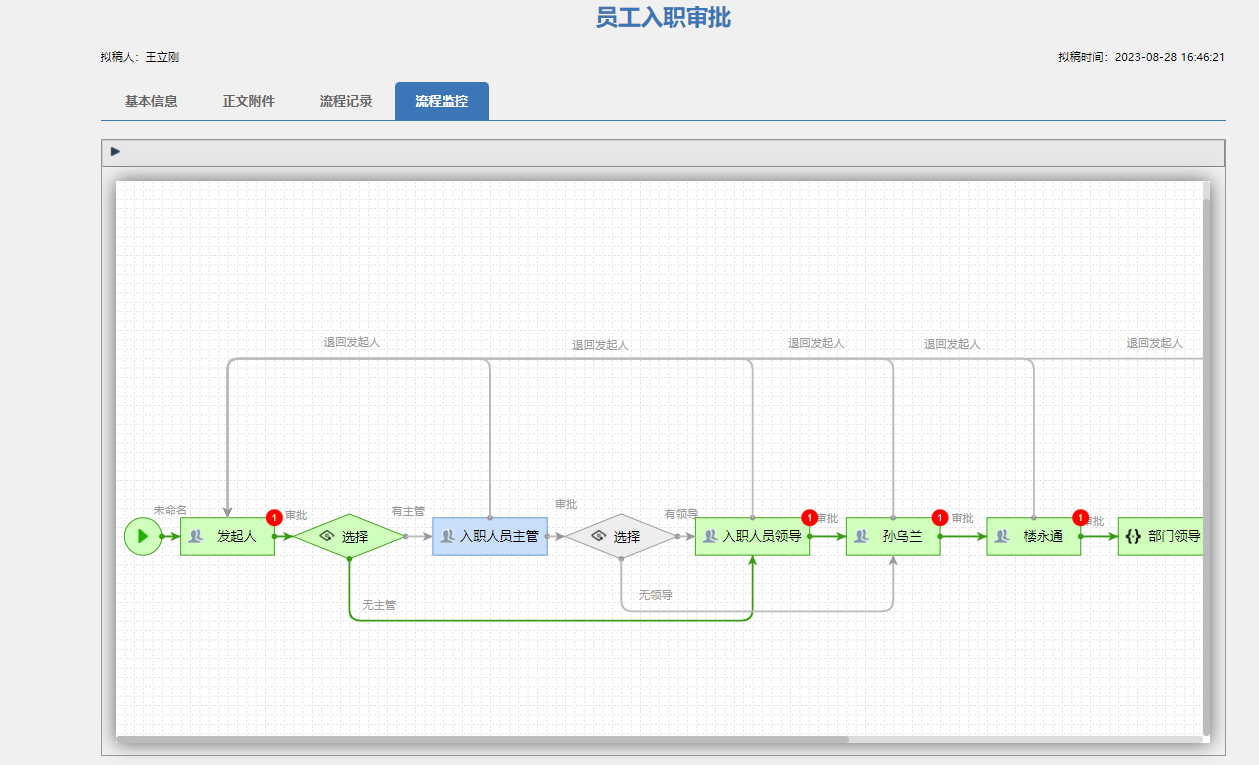Click the 发起人 node

coord(227,536)
